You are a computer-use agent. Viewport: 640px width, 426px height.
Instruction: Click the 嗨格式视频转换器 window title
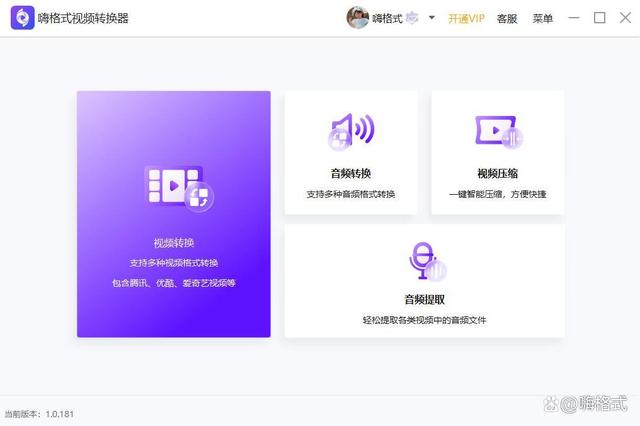tap(83, 18)
